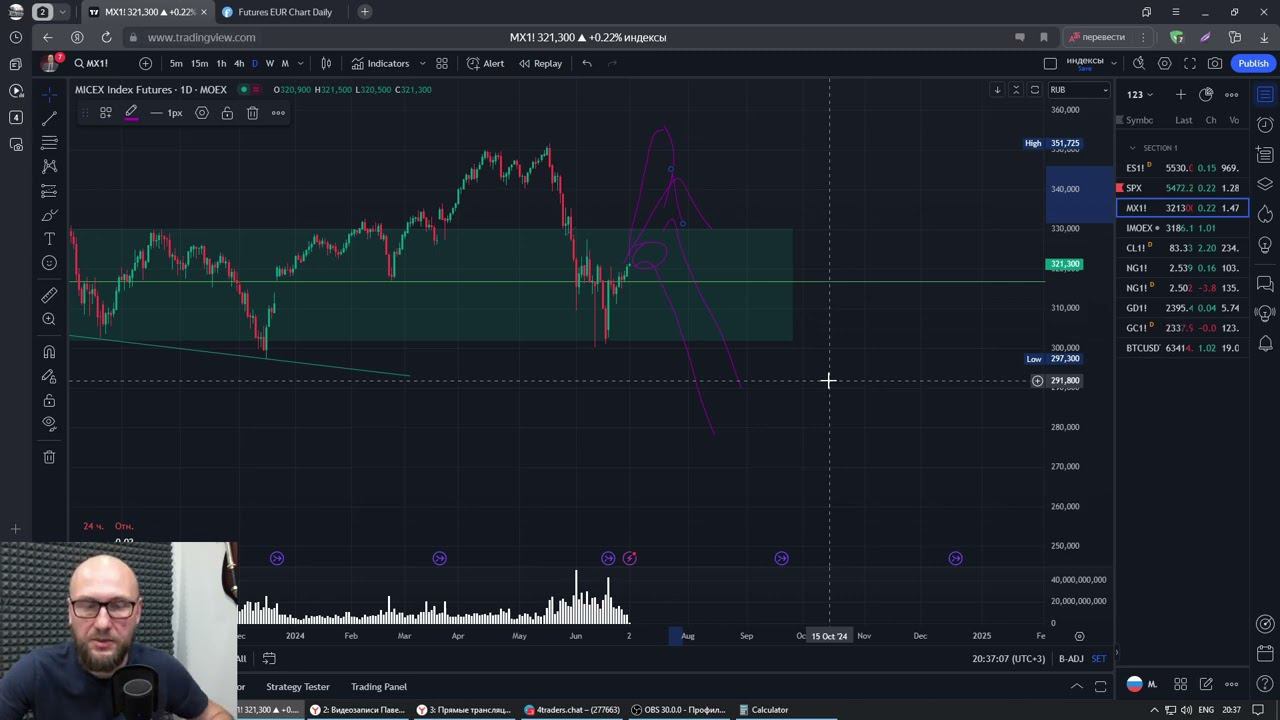Screen dimensions: 1280x720
Task: Open more options in floating drawing toolbar
Action: coord(278,113)
